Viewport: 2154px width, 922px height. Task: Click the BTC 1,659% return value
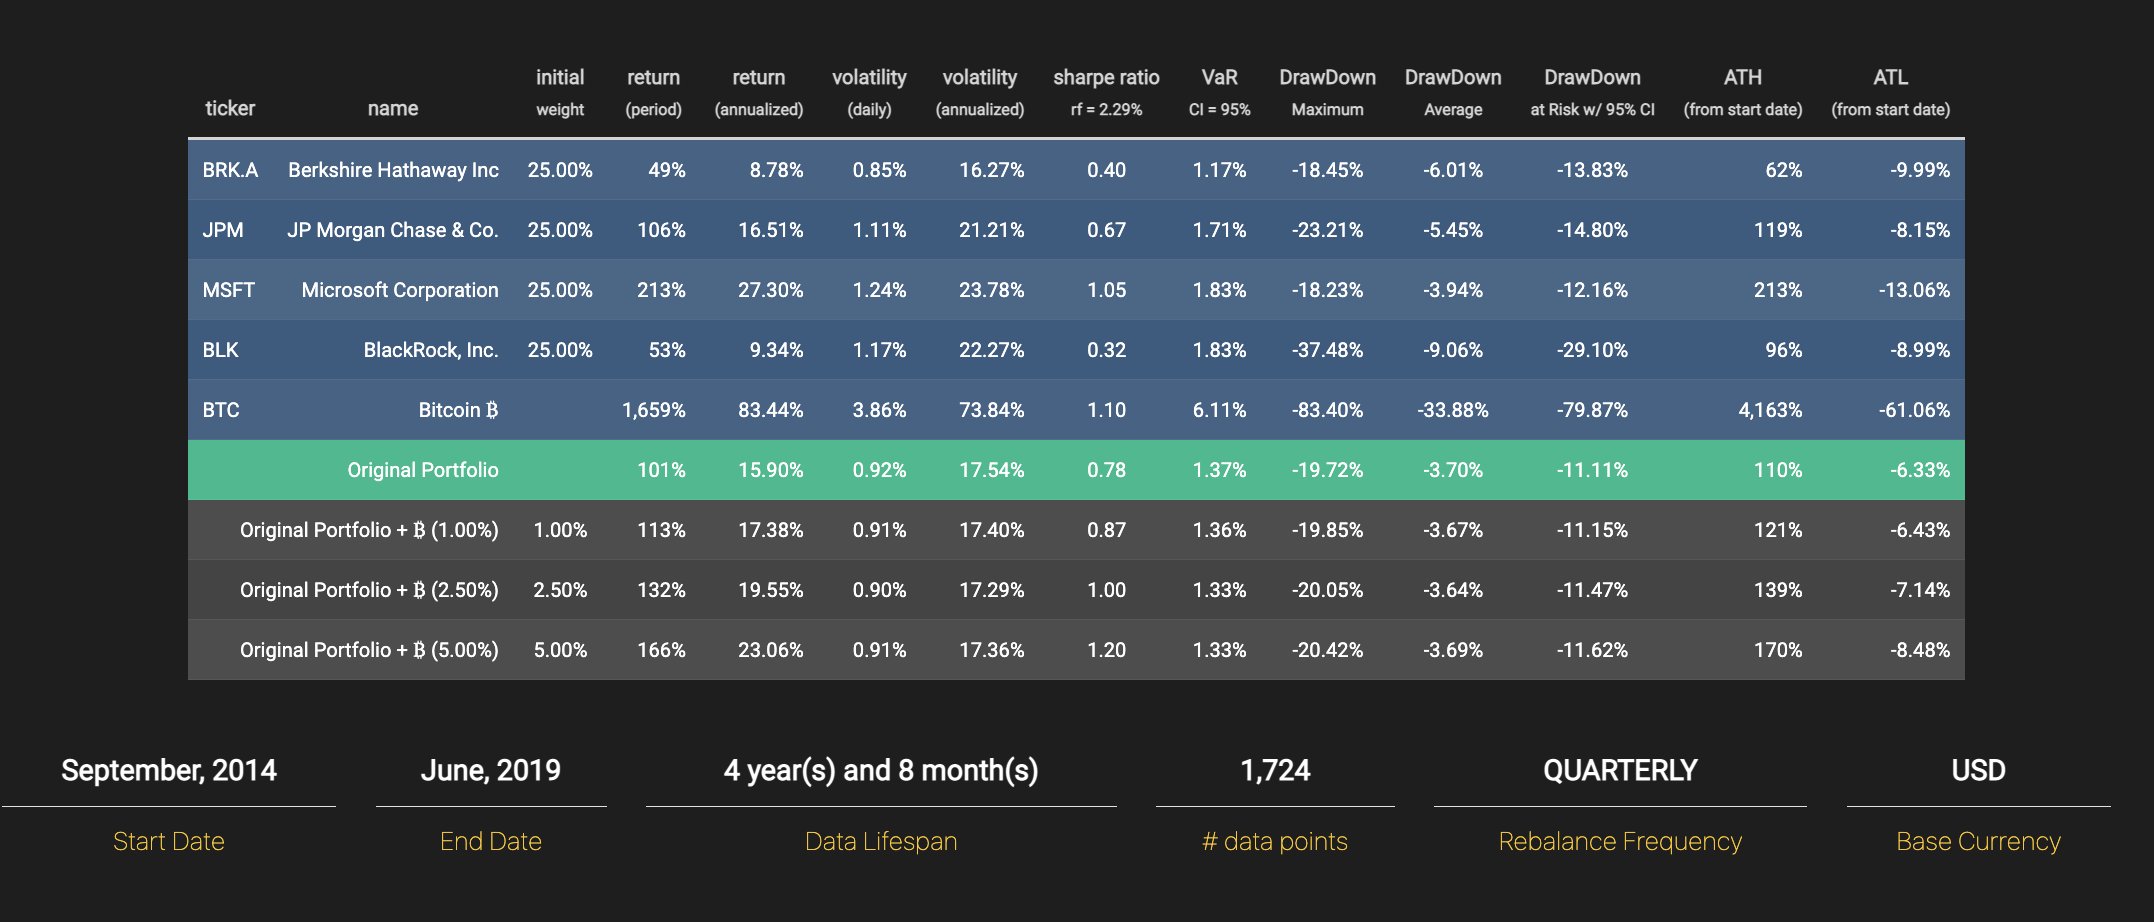654,410
